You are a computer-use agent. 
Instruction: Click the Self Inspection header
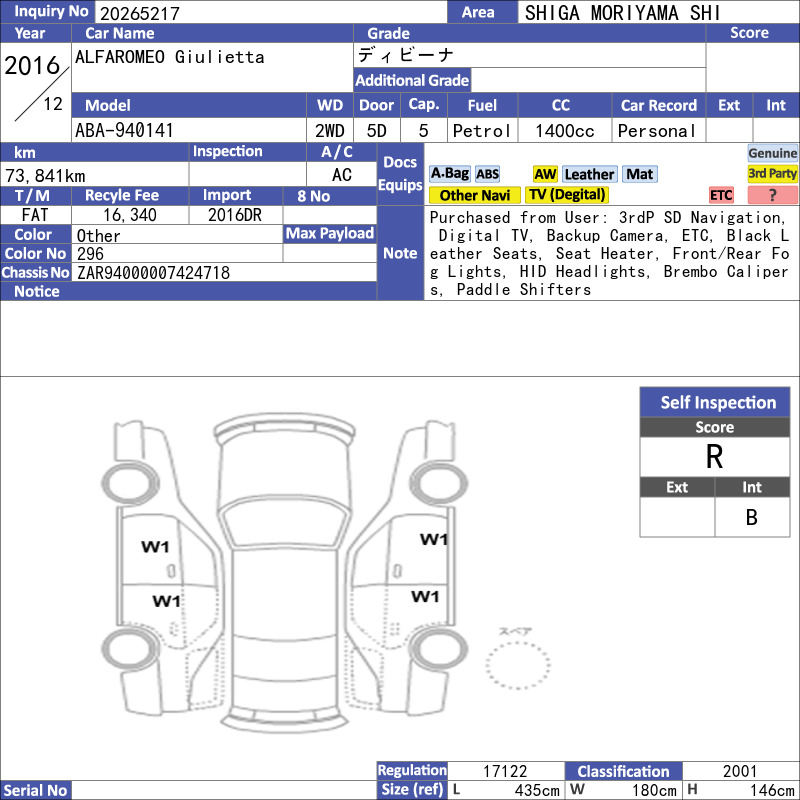click(715, 402)
